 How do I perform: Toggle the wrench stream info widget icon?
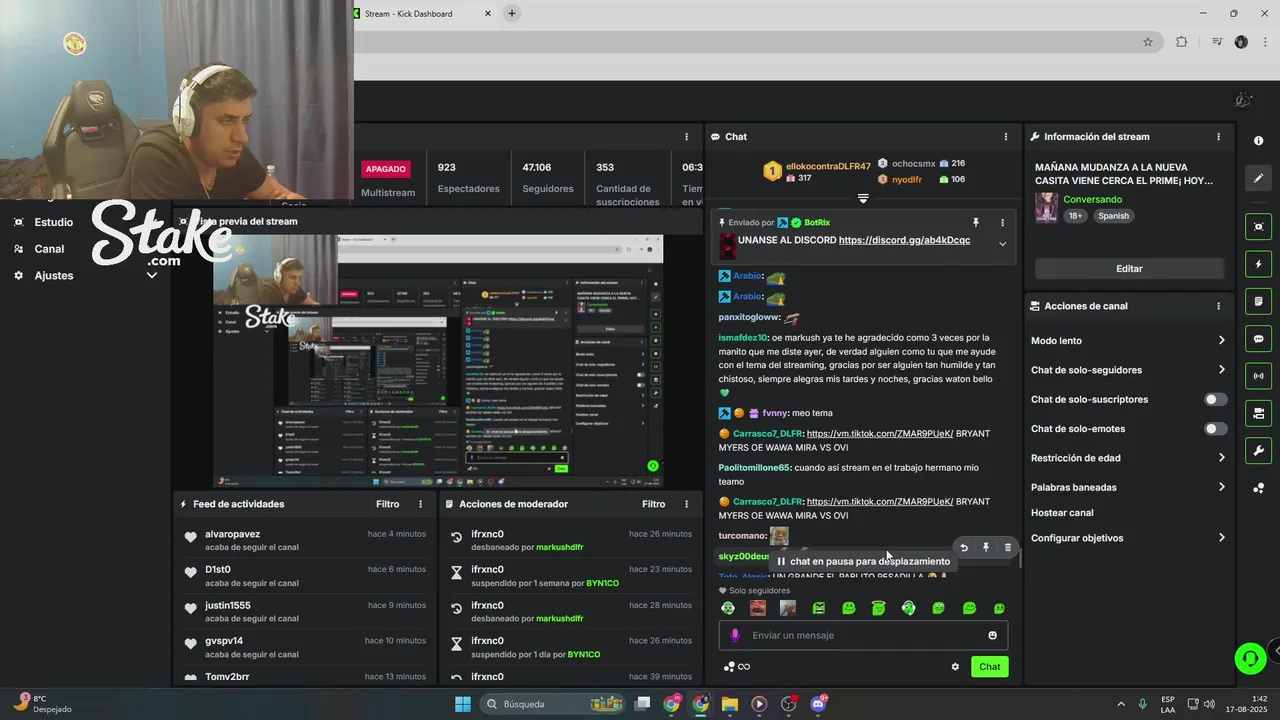coord(1258,450)
